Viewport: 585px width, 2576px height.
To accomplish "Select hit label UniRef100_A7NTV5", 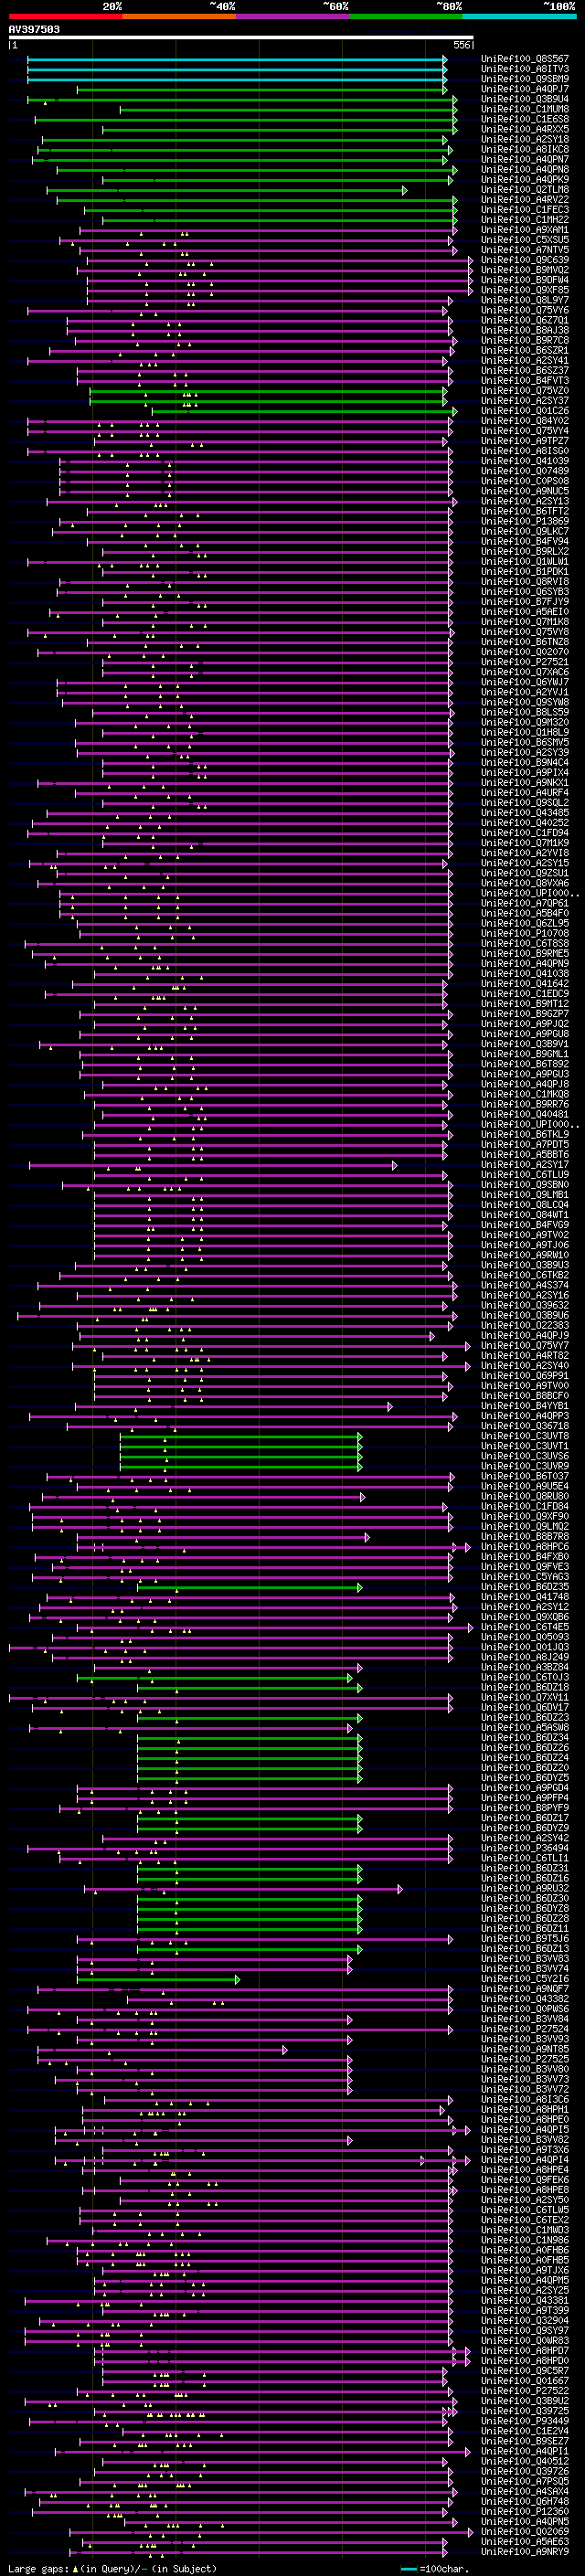I will pyautogui.click(x=525, y=250).
